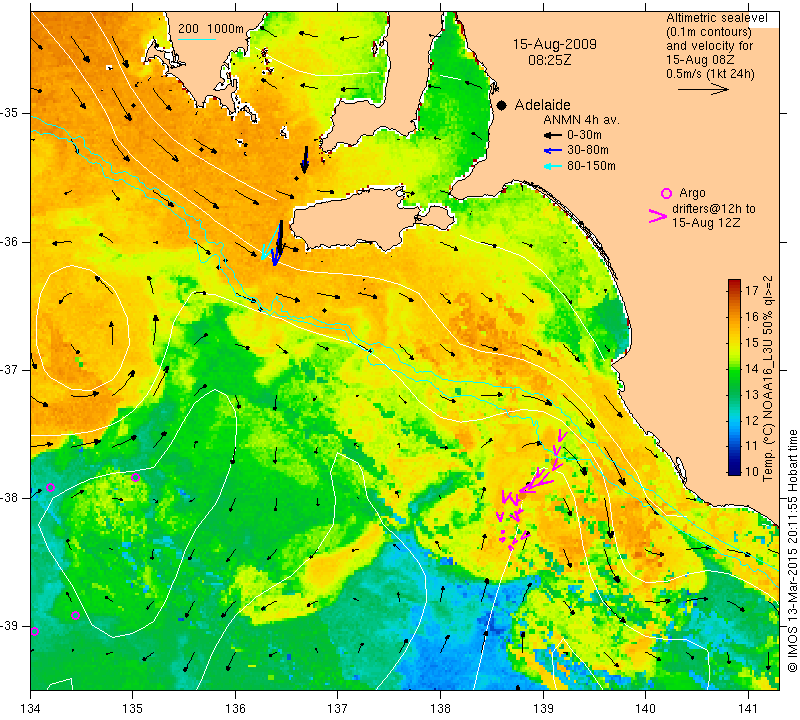The width and height of the screenshot is (800, 720).
Task: Select the 'drifters@12h to' legend text
Action: click(x=714, y=209)
